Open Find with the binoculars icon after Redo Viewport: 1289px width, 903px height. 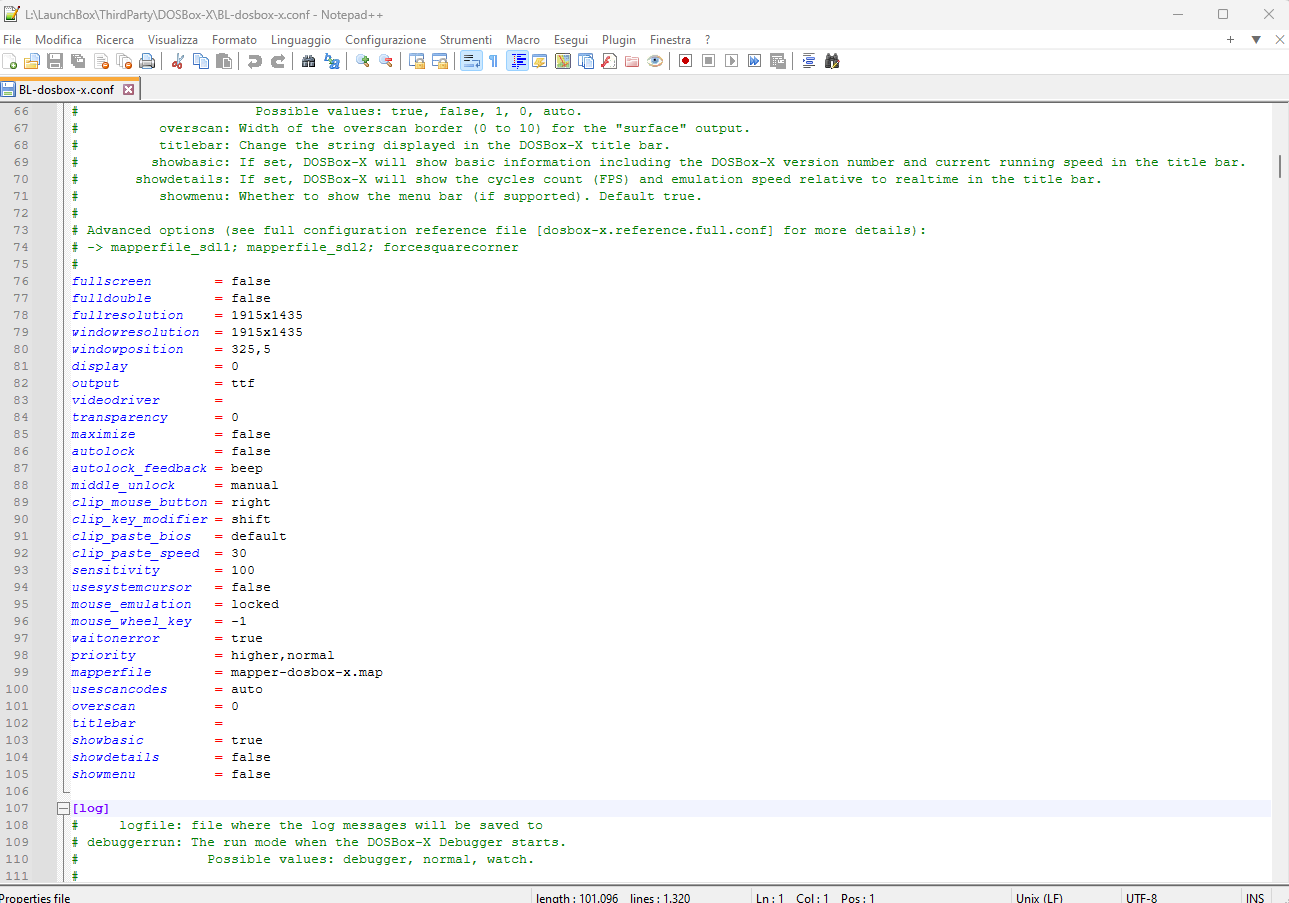(x=309, y=61)
